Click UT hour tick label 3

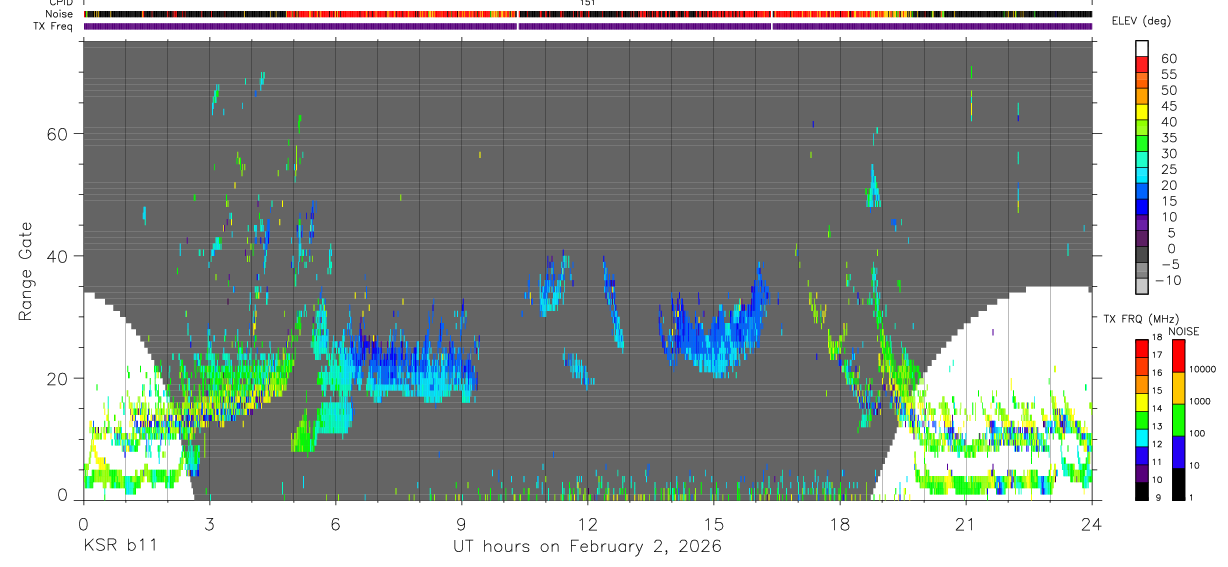point(209,523)
